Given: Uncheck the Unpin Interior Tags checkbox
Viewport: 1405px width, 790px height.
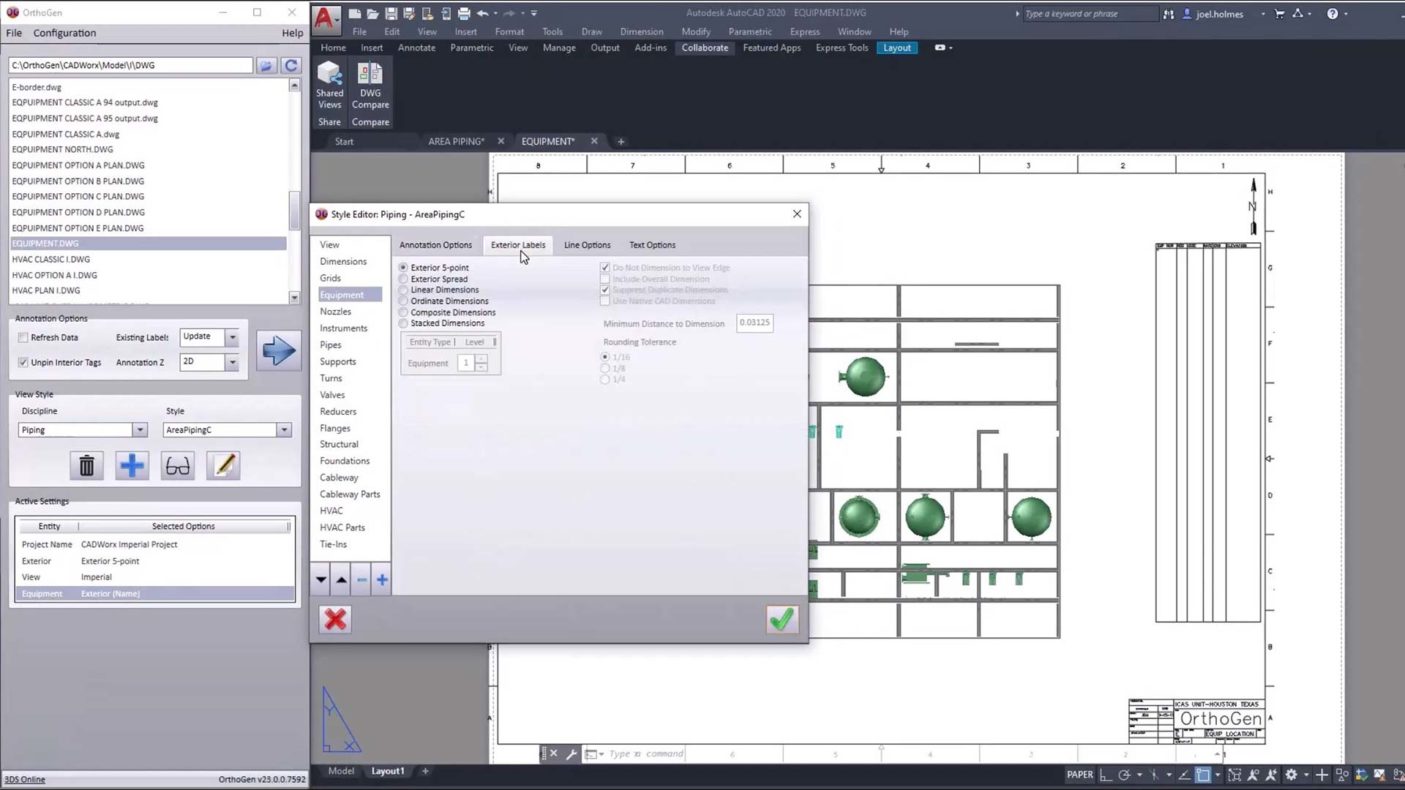Looking at the screenshot, I should 23,362.
